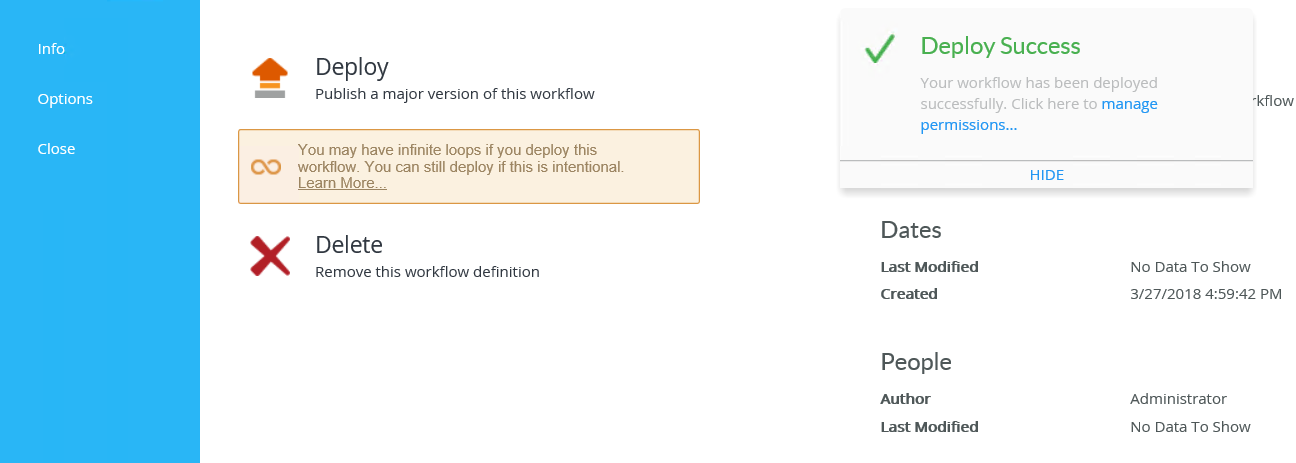
Task: Click the Dates section heading
Action: [910, 230]
